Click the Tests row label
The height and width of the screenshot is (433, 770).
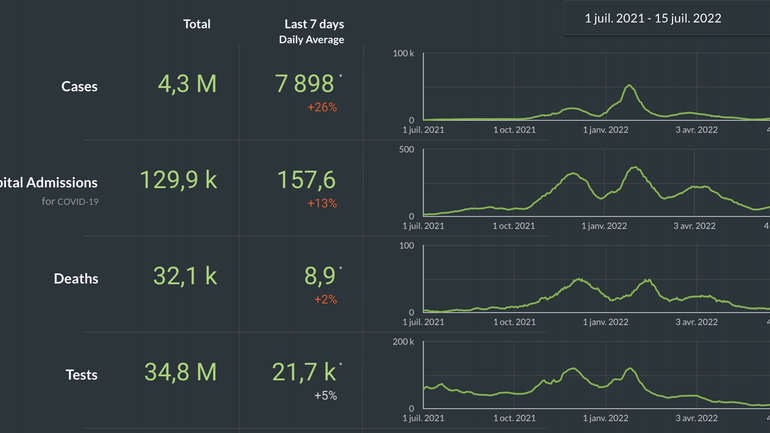[x=82, y=375]
